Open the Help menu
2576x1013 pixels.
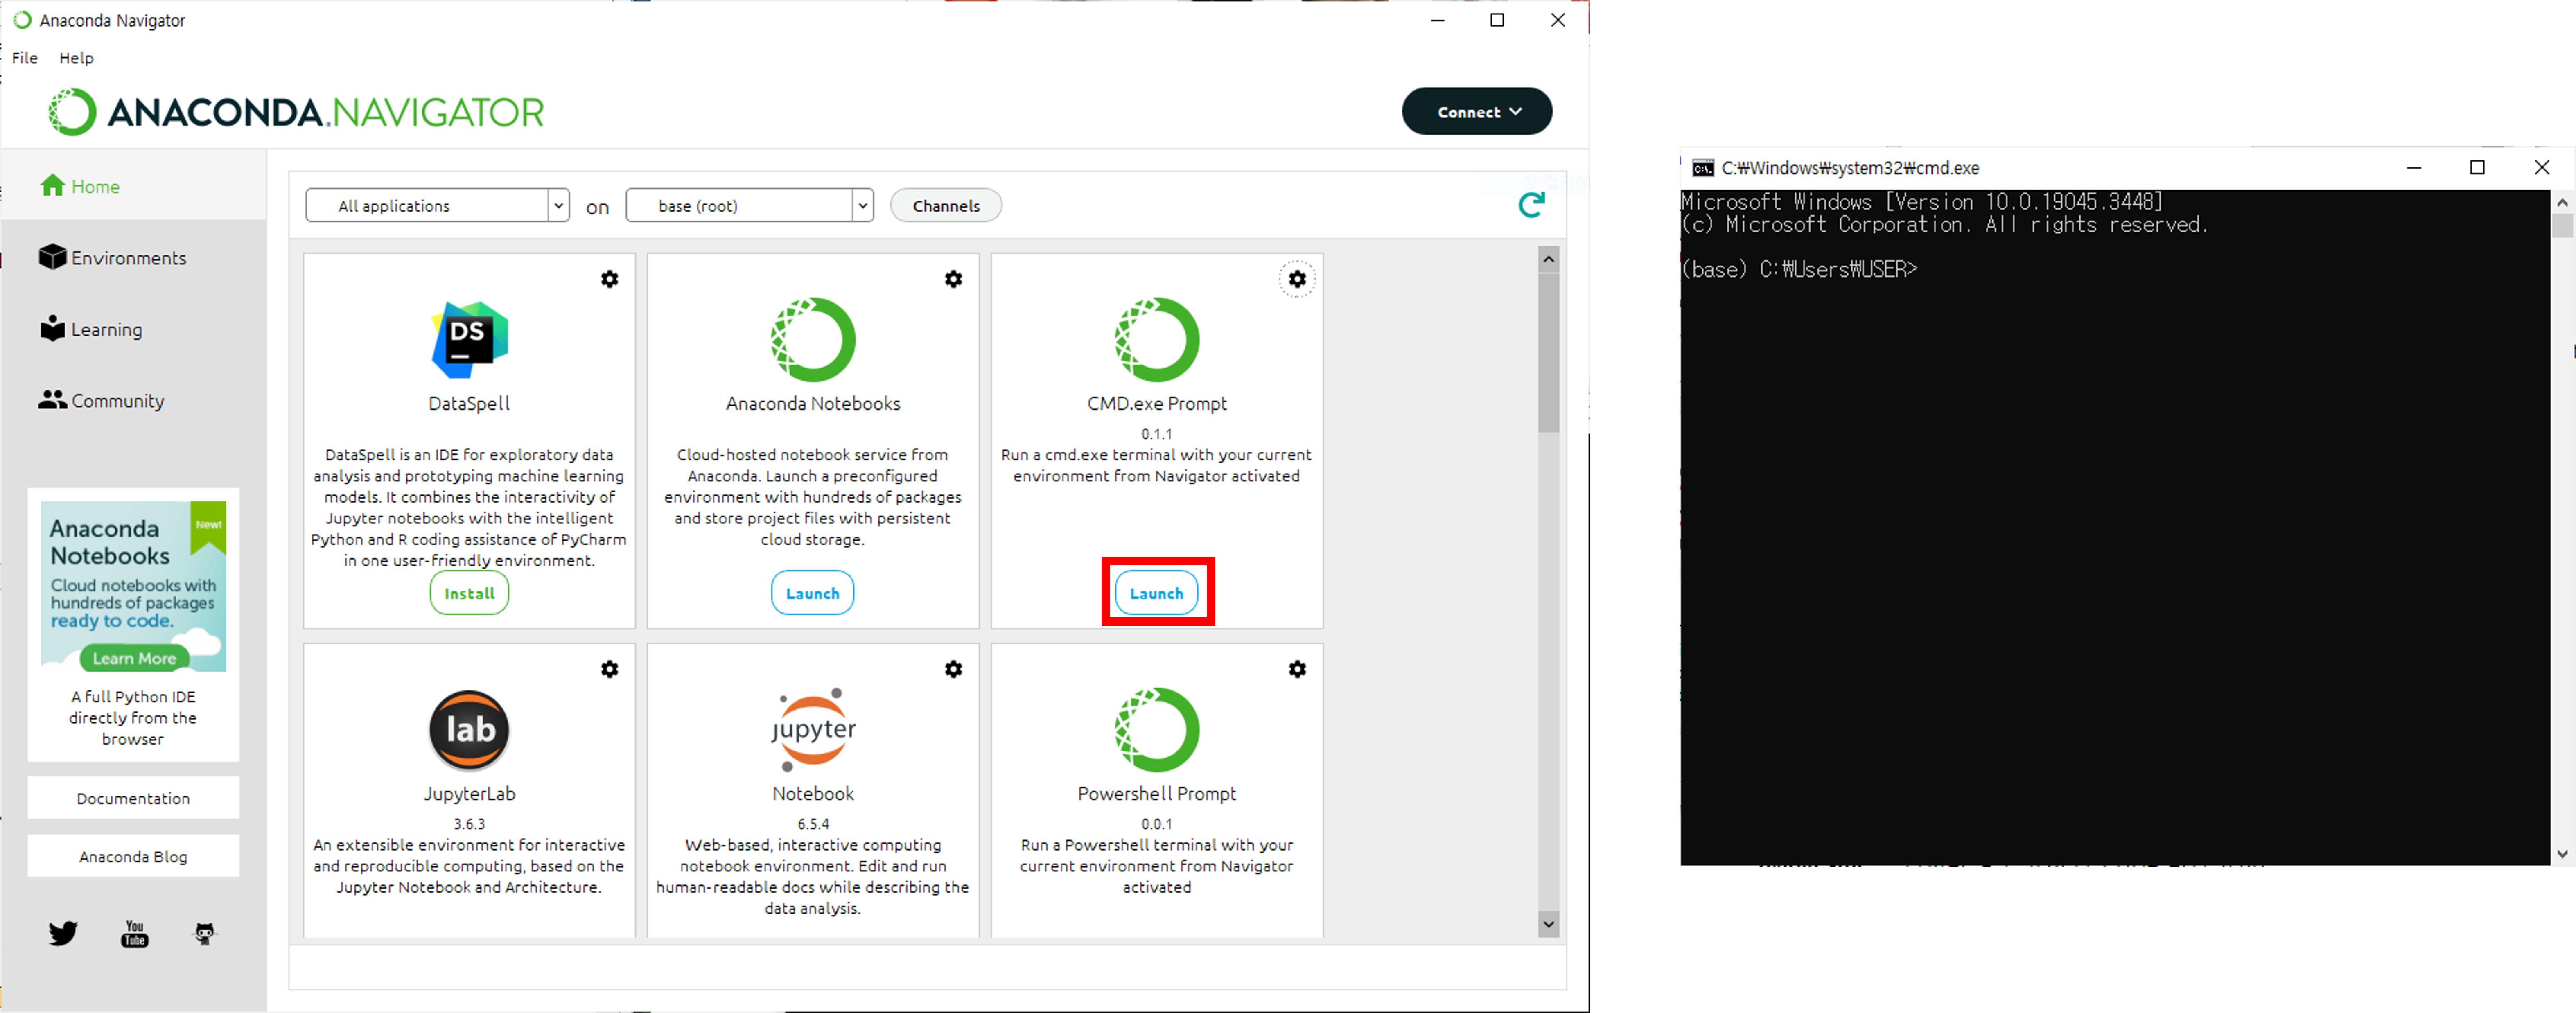pos(76,58)
